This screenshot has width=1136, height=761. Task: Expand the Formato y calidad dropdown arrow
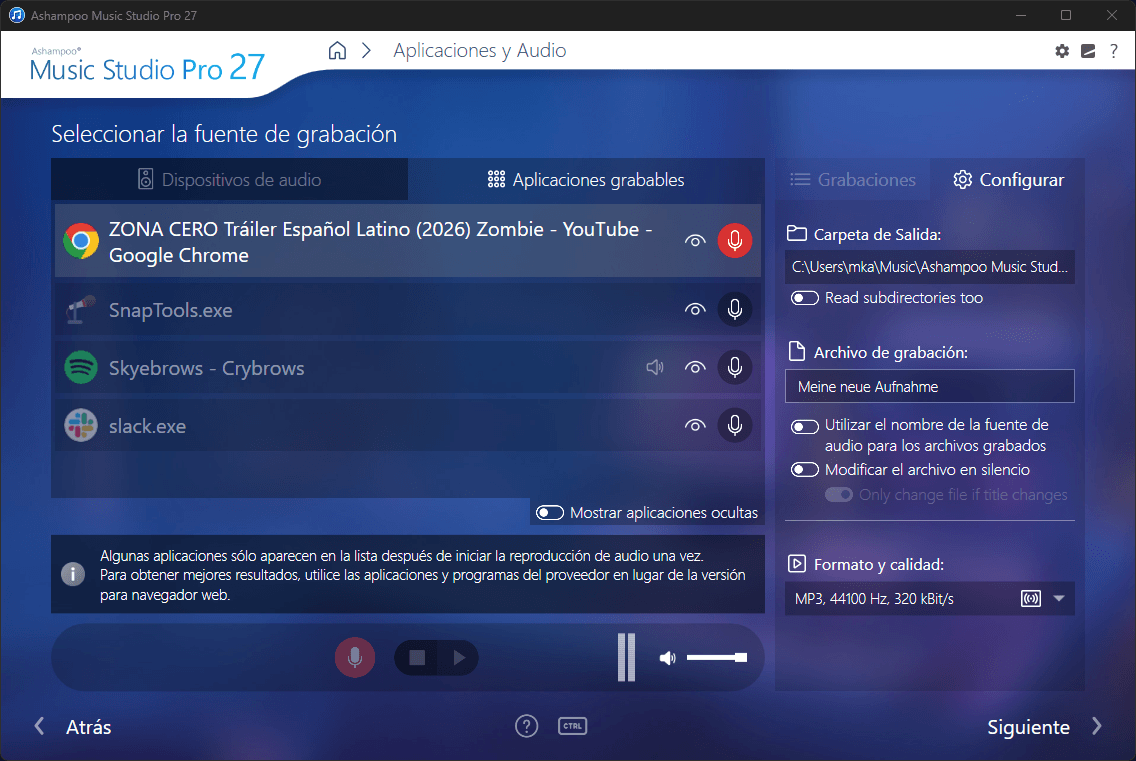[1059, 599]
